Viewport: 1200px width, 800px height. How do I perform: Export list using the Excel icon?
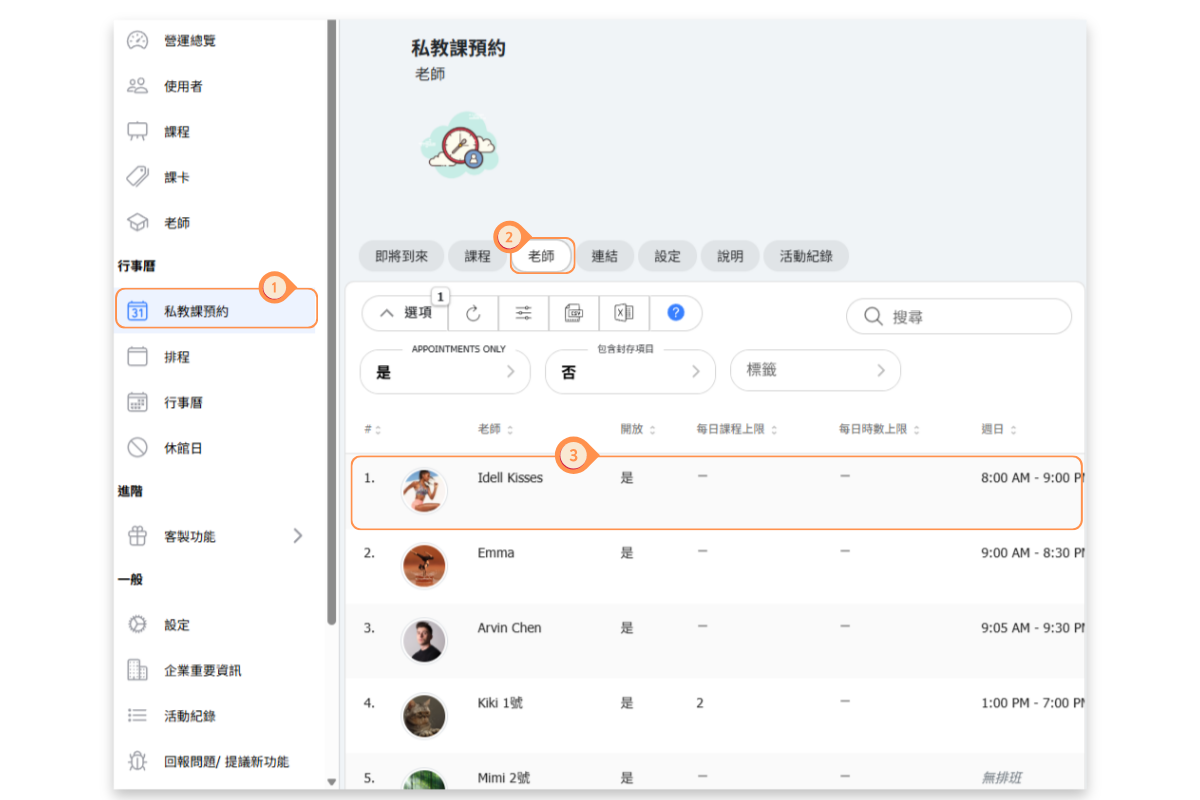(x=624, y=314)
